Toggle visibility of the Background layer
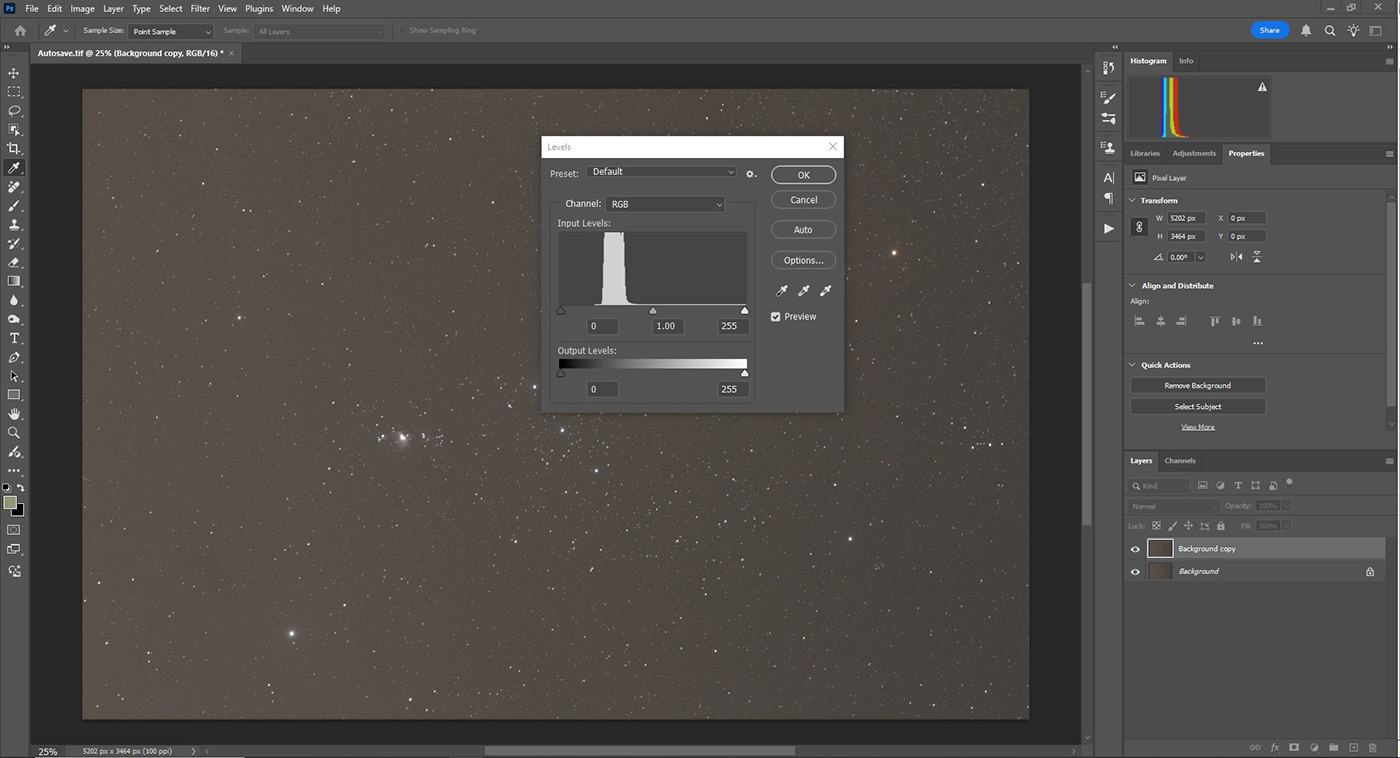Viewport: 1400px width, 758px height. pos(1135,572)
